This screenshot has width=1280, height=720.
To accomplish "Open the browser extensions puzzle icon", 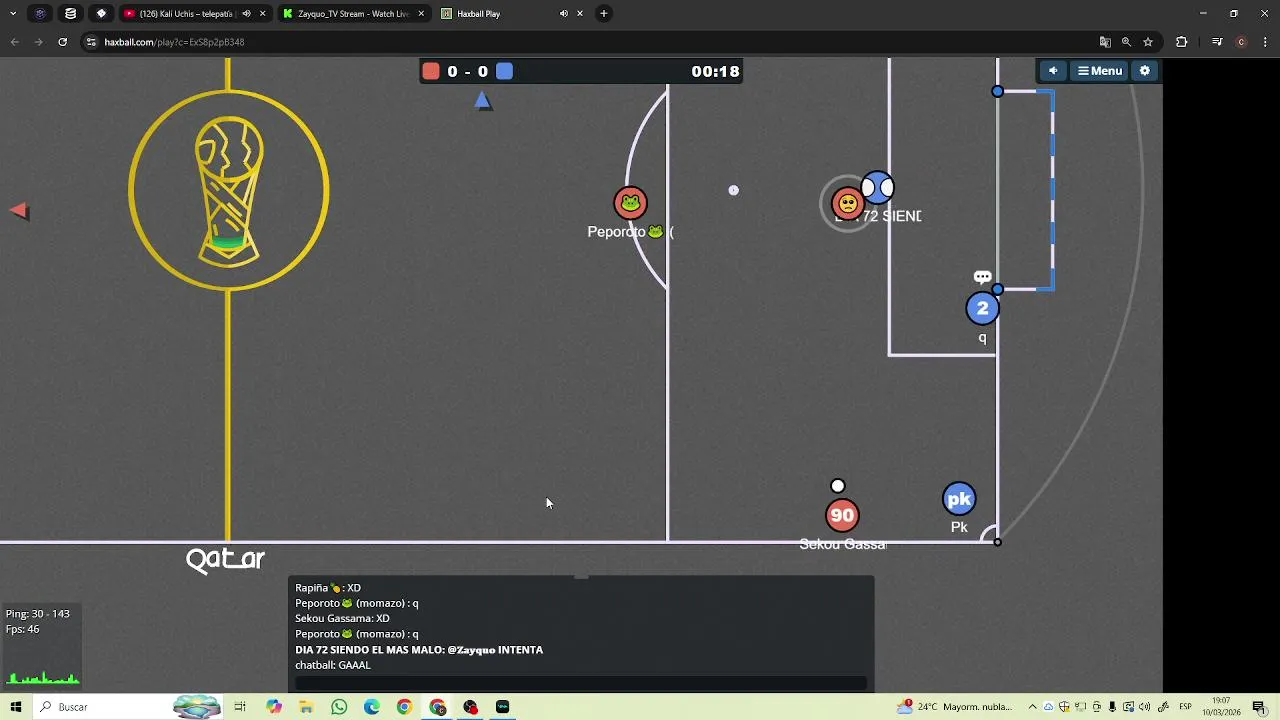I will point(1182,42).
